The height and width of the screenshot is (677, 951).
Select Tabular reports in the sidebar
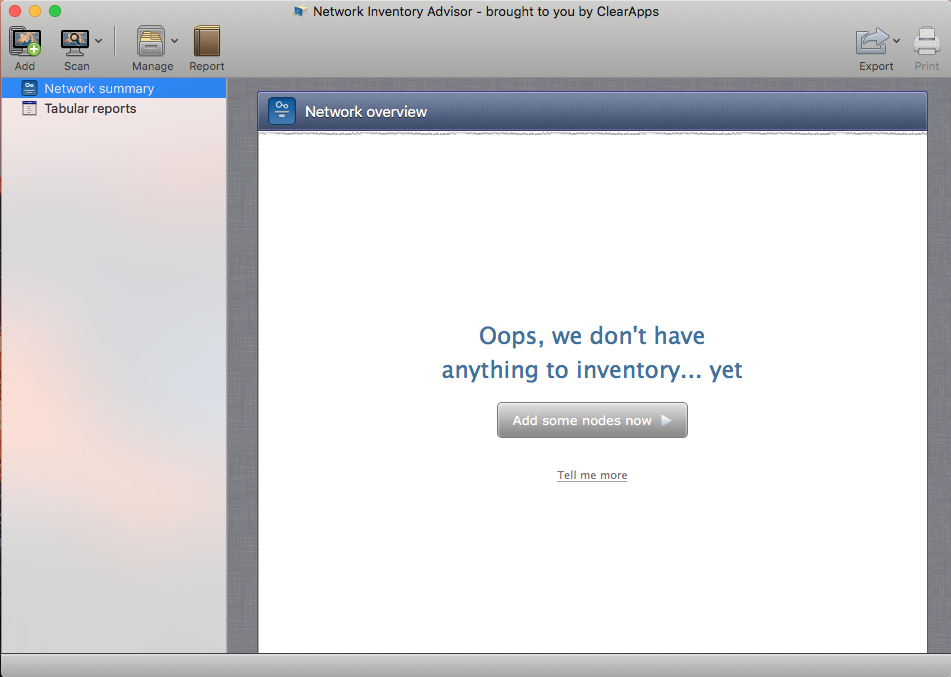click(x=90, y=108)
